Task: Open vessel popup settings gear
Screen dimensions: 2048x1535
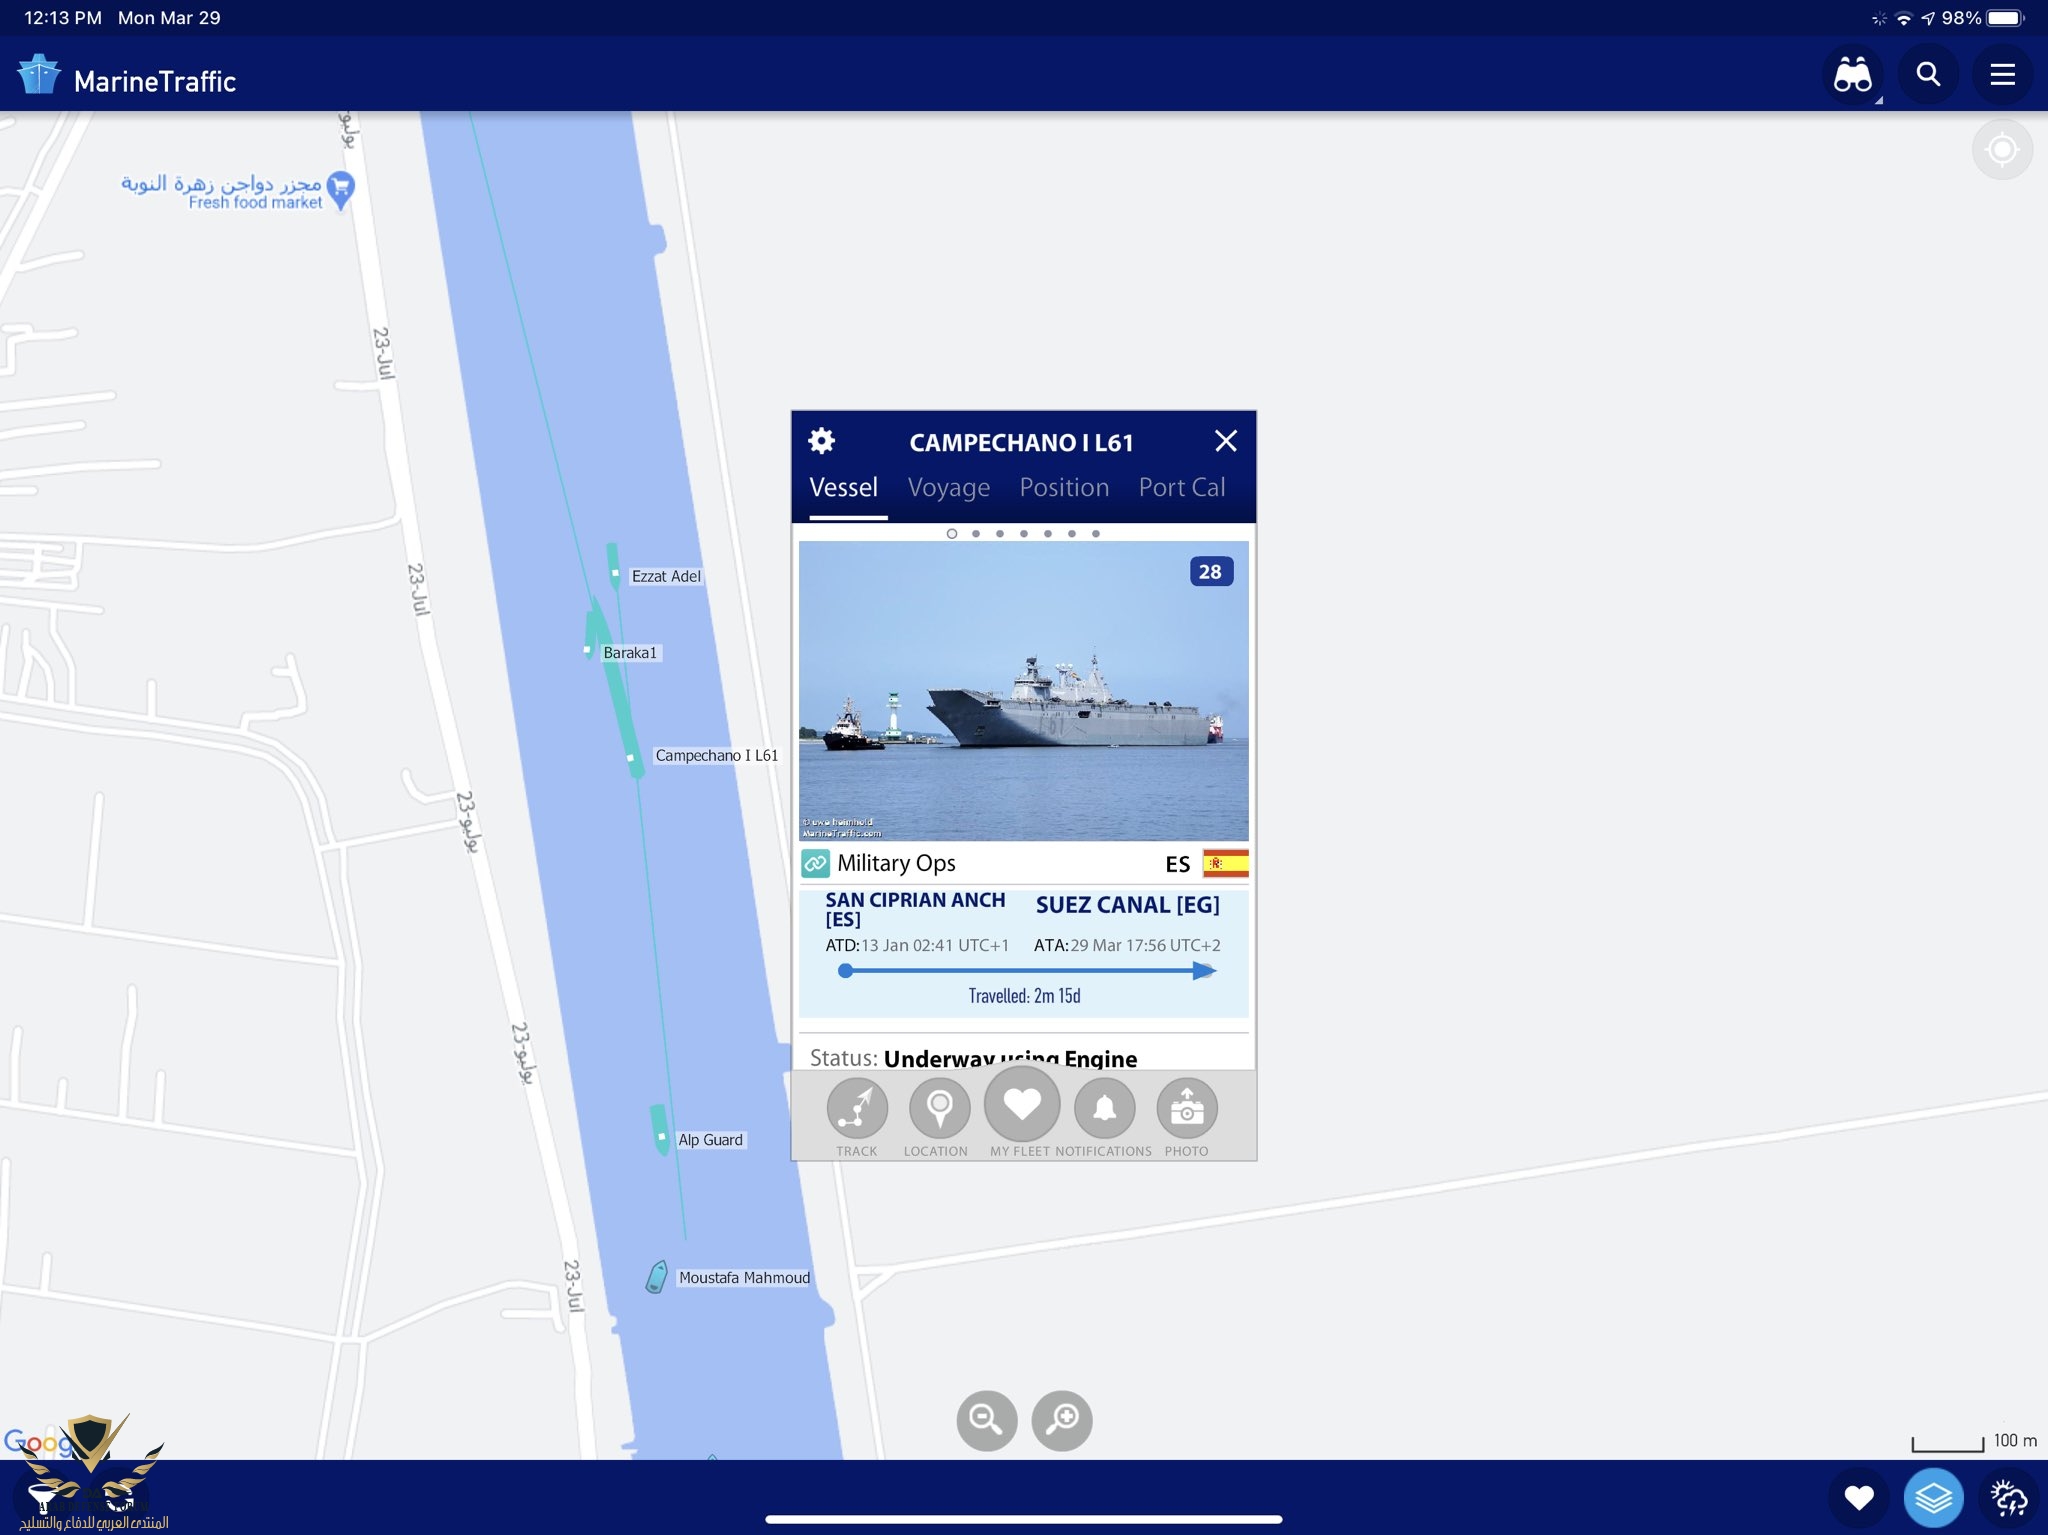Action: click(x=821, y=441)
